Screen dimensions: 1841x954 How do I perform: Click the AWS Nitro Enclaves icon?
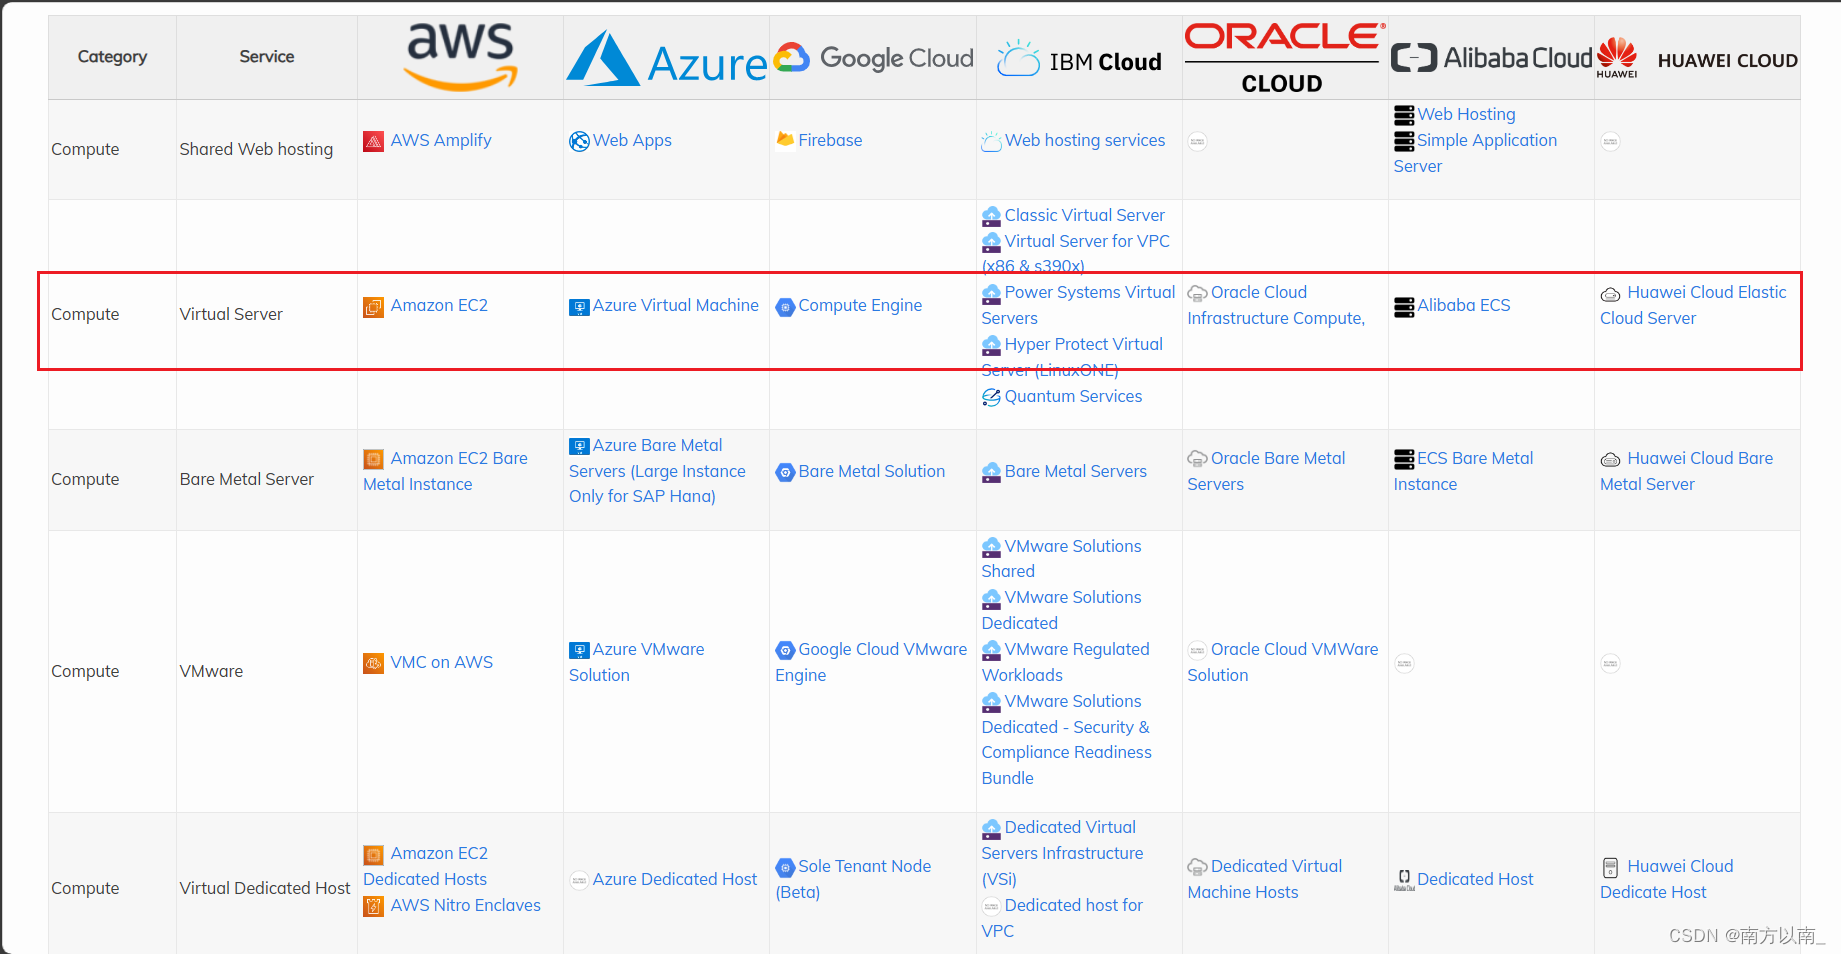(373, 906)
